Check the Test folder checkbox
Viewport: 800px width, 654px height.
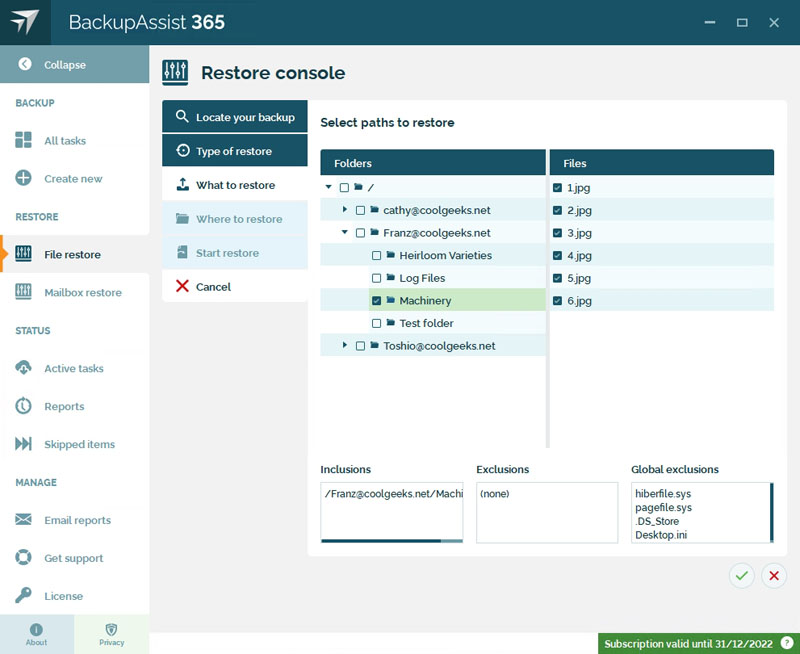377,323
